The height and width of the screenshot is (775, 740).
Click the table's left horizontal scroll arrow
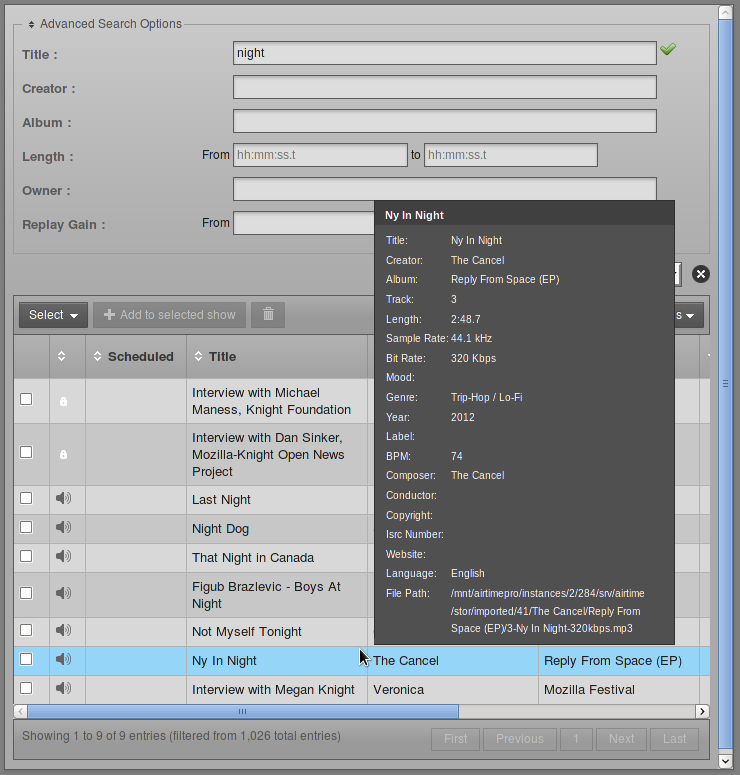click(x=21, y=711)
